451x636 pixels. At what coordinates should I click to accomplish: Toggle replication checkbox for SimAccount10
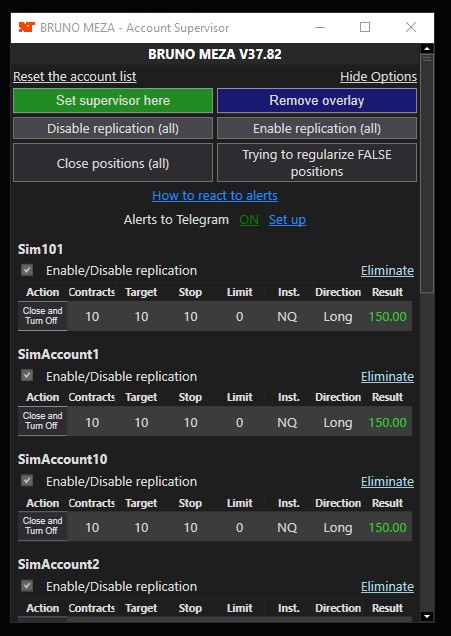pyautogui.click(x=27, y=481)
